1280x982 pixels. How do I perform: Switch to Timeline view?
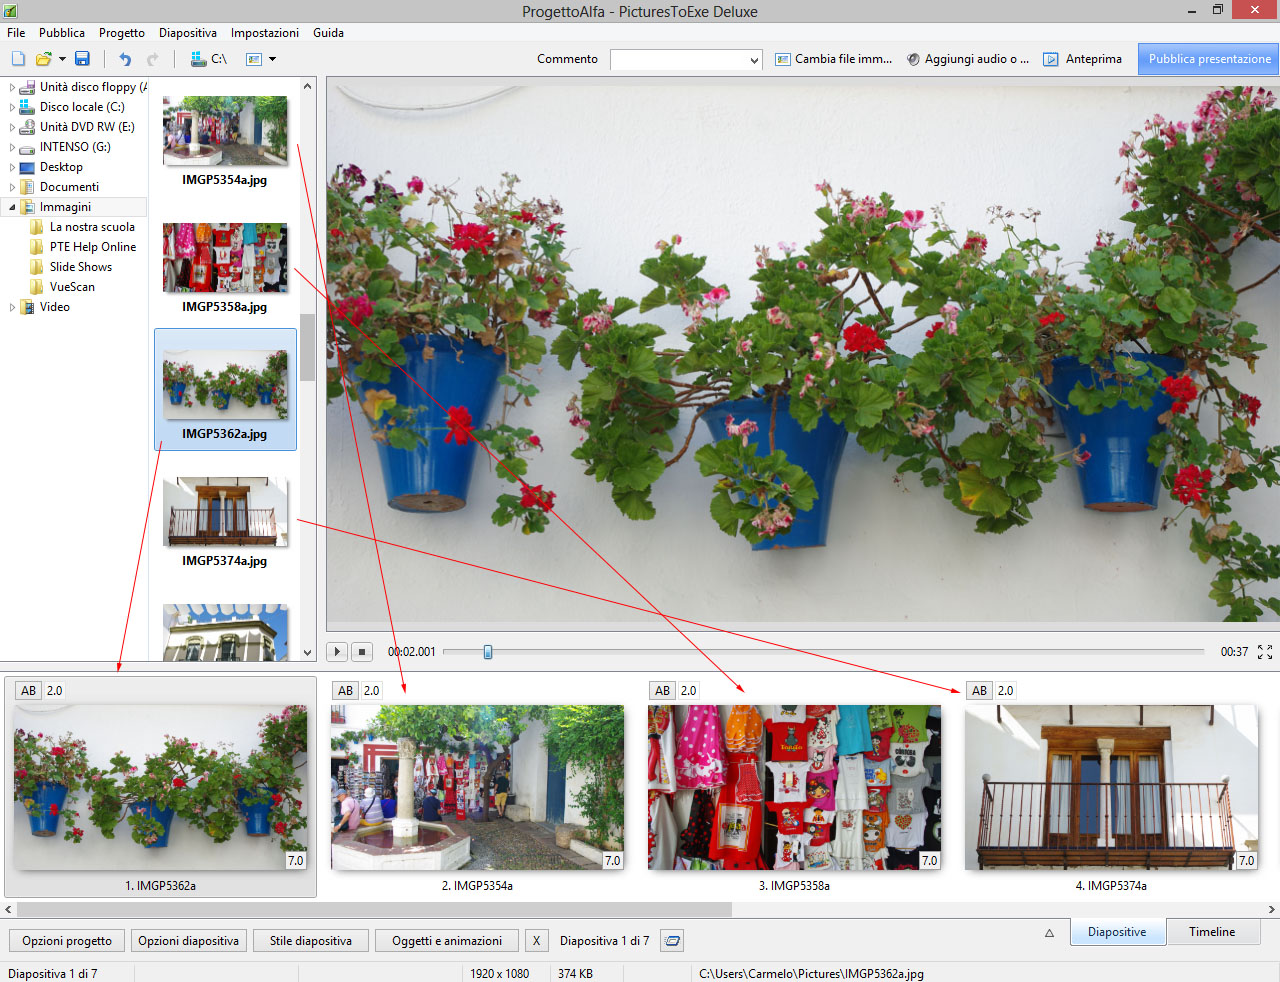tap(1211, 932)
